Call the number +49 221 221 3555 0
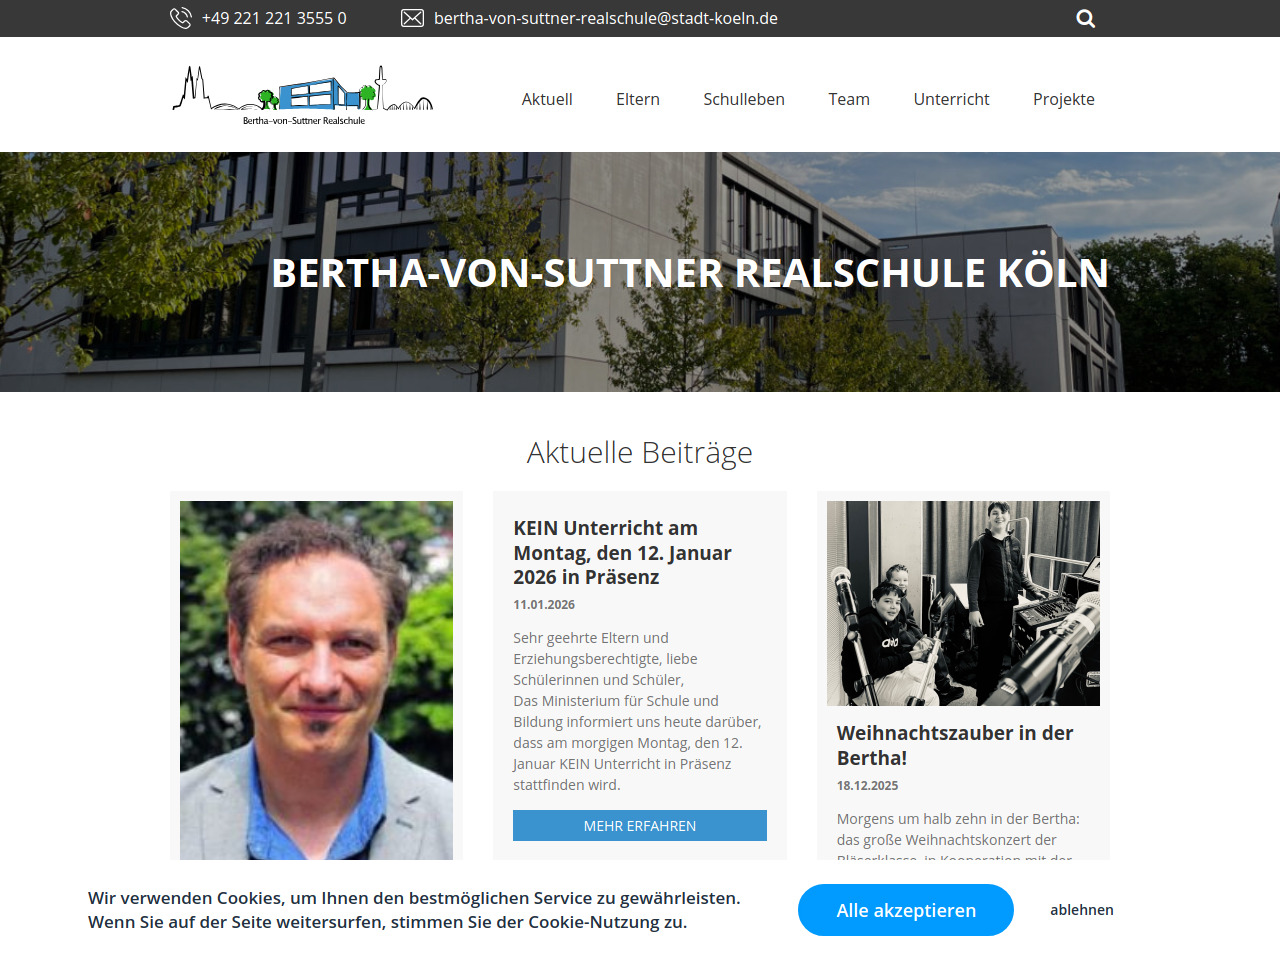This screenshot has width=1280, height=960. pyautogui.click(x=274, y=18)
